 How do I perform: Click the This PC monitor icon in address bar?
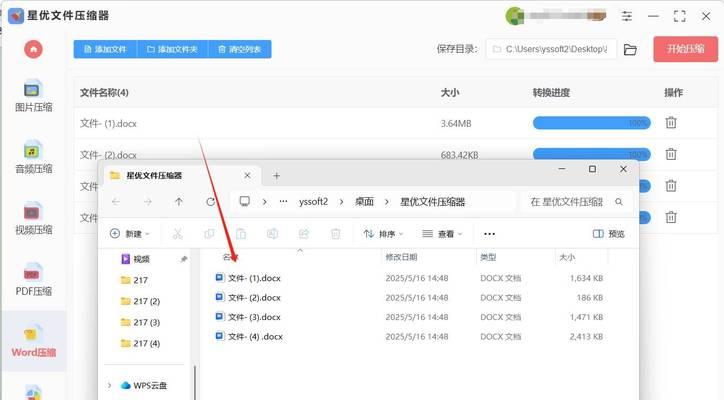(x=245, y=201)
